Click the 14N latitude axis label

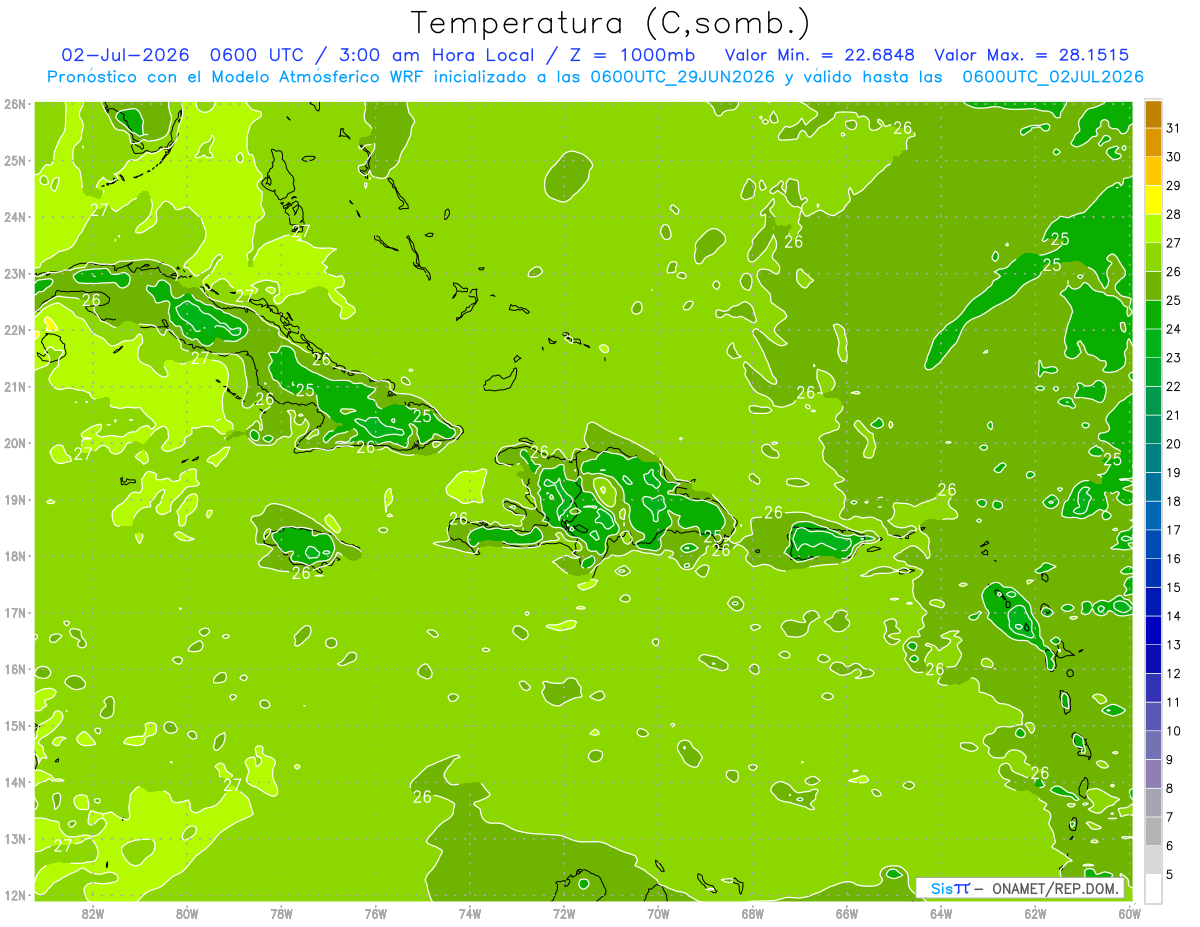pyautogui.click(x=15, y=782)
